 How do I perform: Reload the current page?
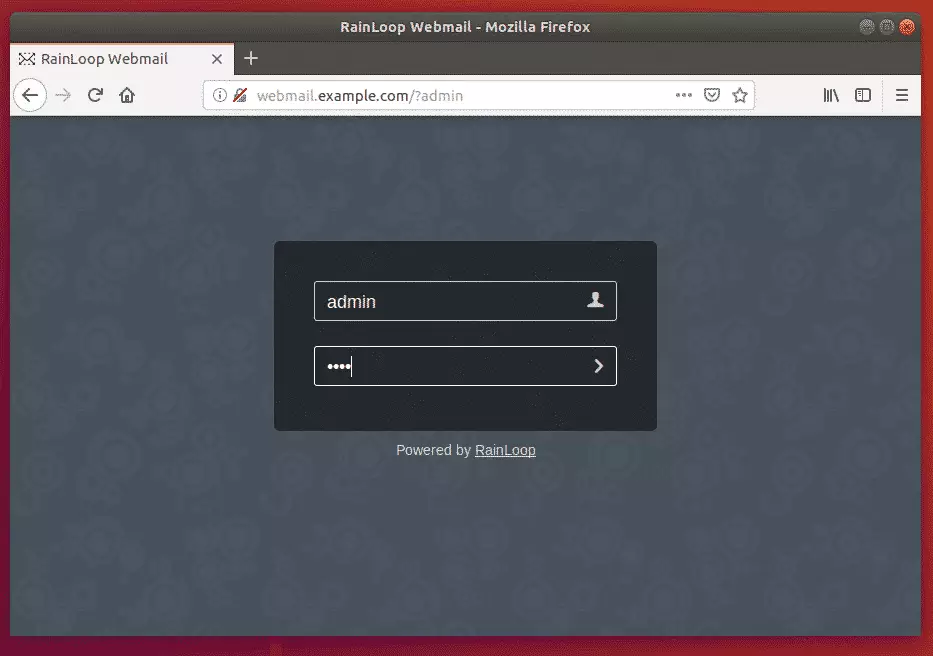pyautogui.click(x=95, y=95)
